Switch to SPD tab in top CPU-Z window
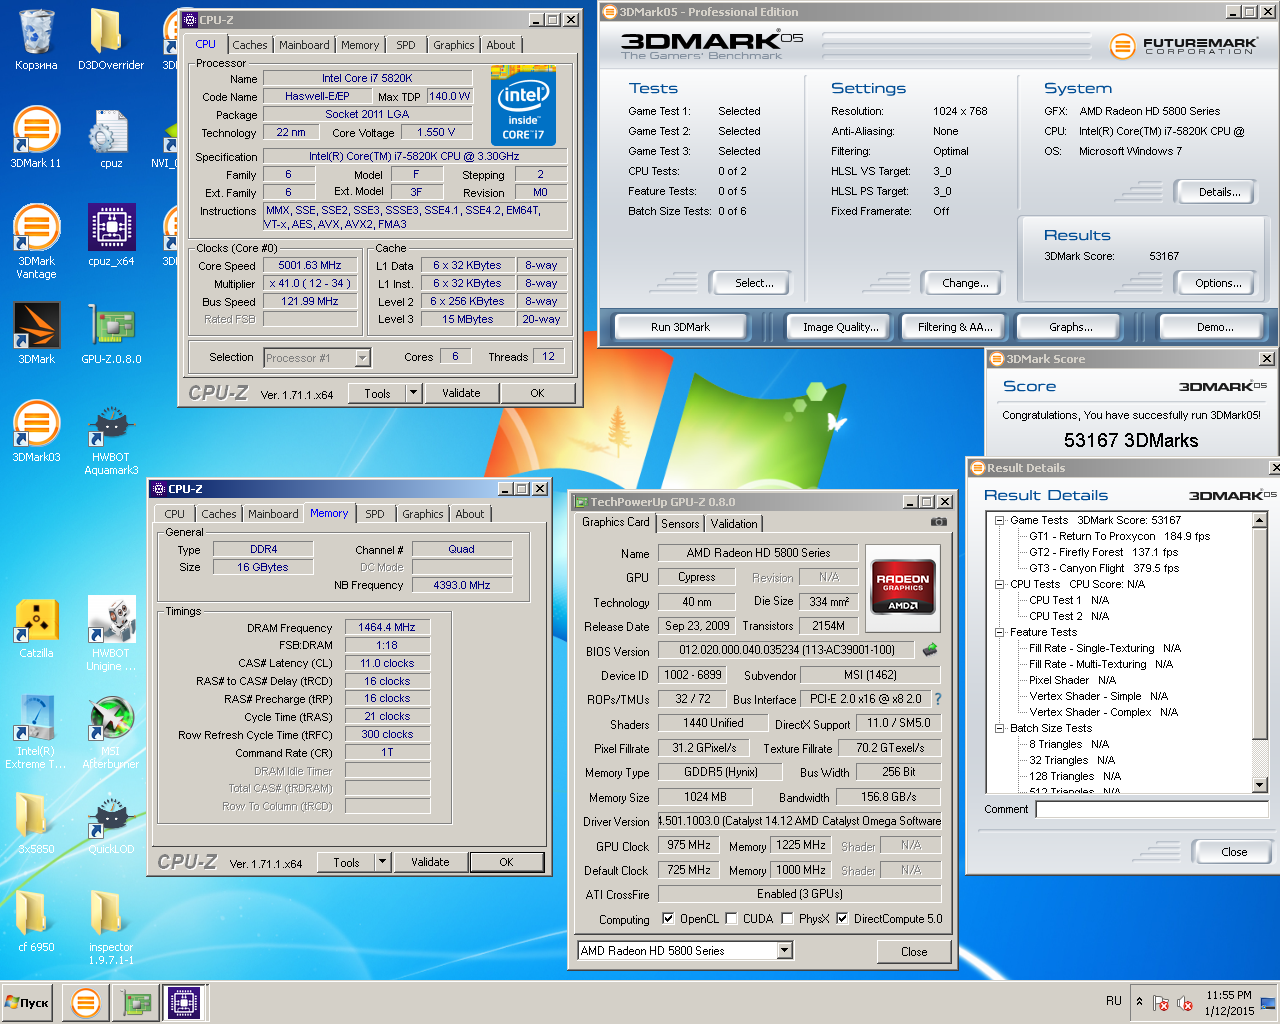The image size is (1280, 1024). (405, 45)
